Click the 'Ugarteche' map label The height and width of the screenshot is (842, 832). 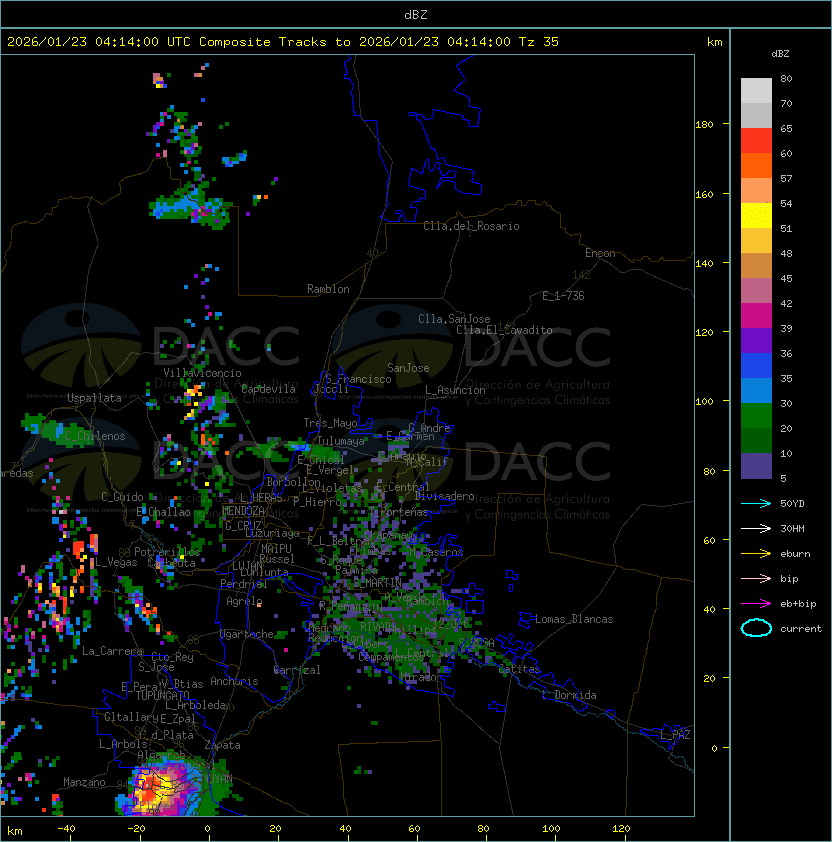tap(247, 634)
